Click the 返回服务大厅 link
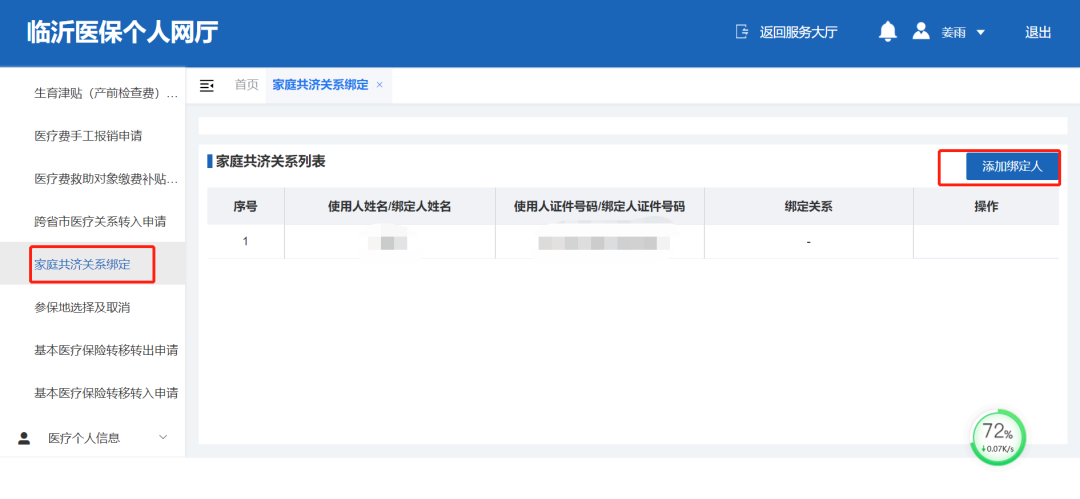 [x=798, y=32]
